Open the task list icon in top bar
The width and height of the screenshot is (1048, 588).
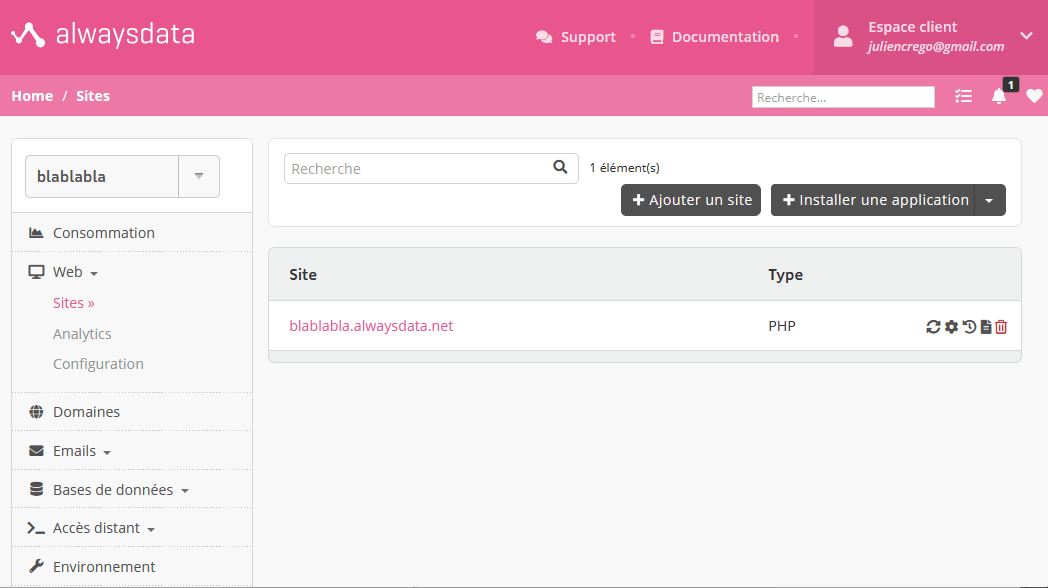point(963,97)
